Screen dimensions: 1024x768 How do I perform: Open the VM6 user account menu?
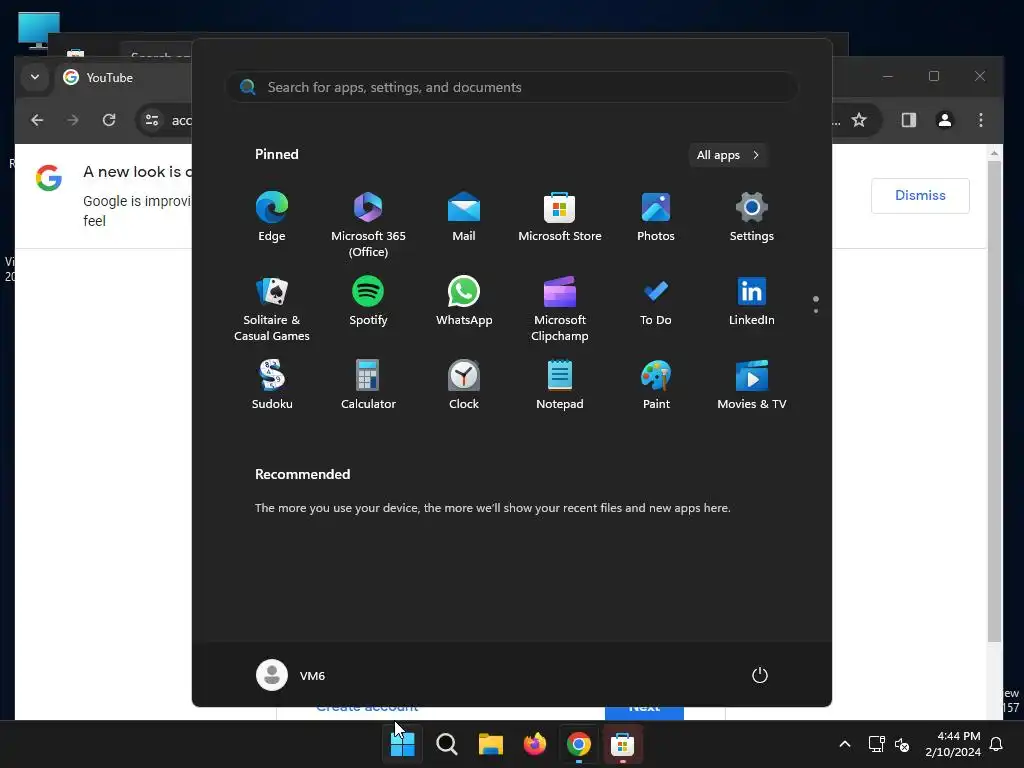(291, 675)
